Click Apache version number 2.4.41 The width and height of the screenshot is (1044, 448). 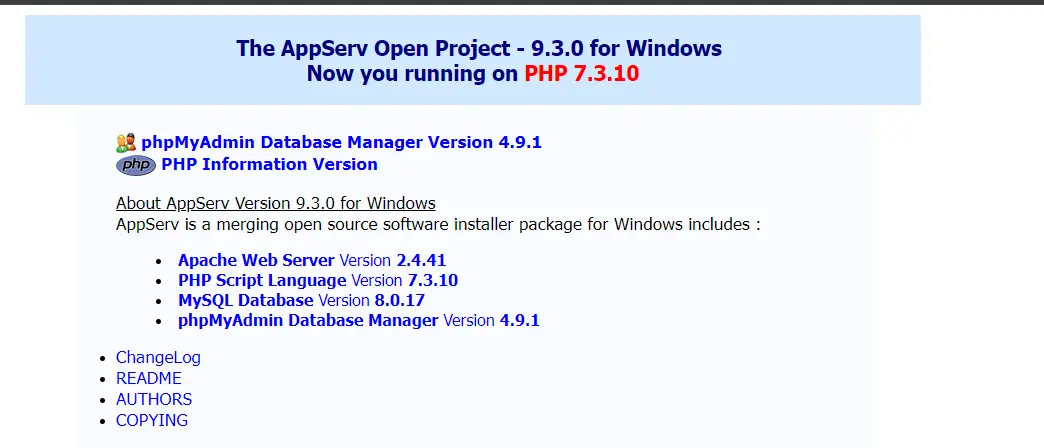421,260
